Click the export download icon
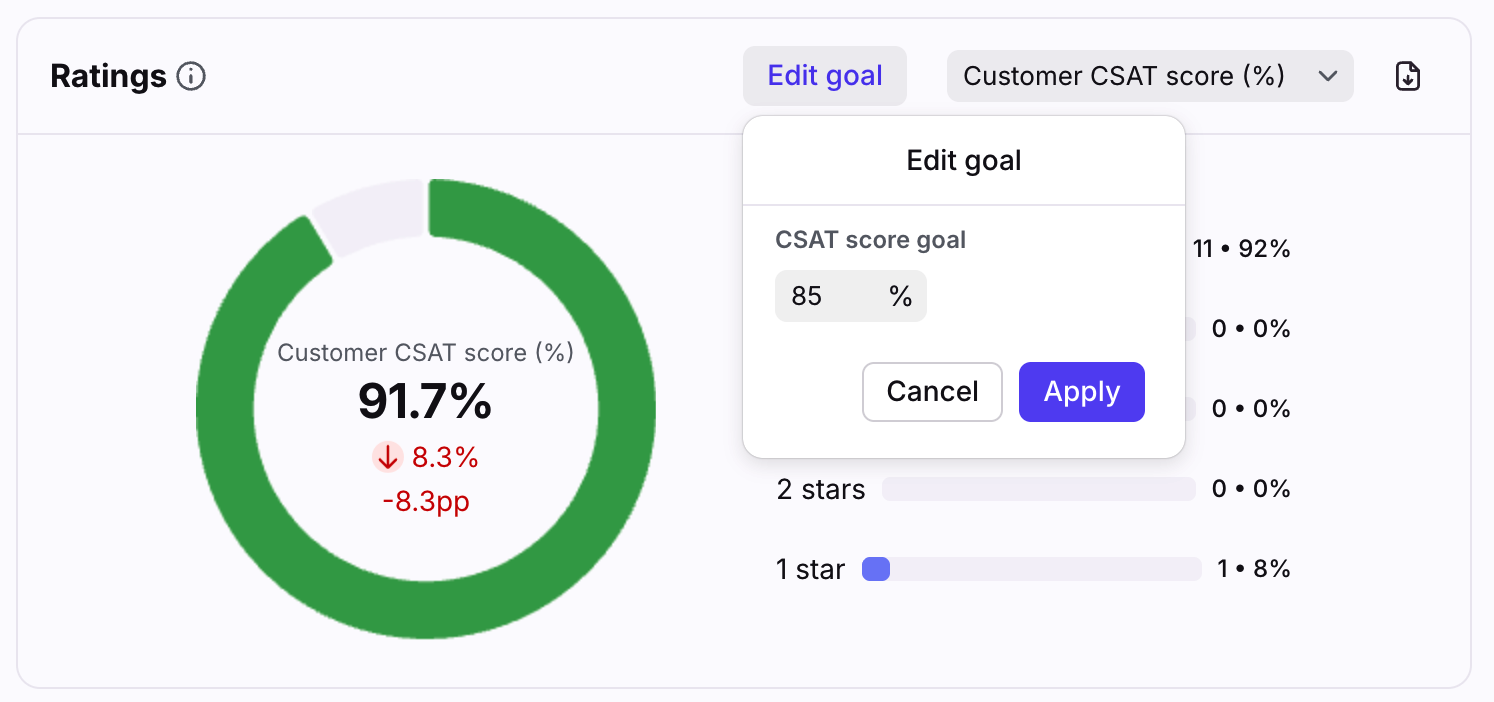Screen dimensions: 1494x702 tap(1408, 76)
